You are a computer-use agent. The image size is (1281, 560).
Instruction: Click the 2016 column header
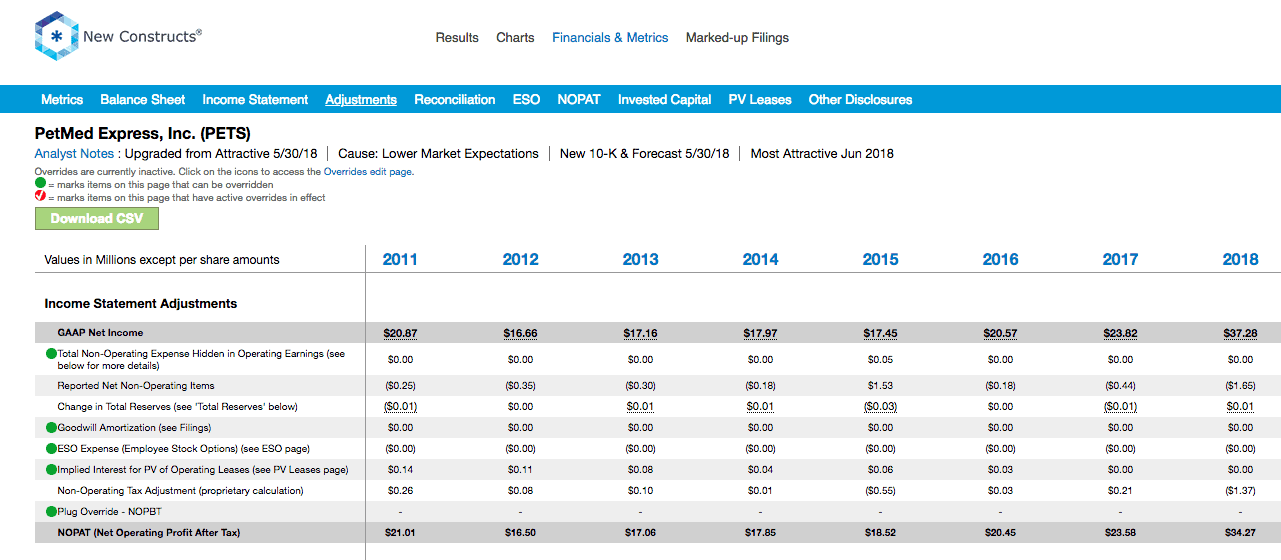1000,260
